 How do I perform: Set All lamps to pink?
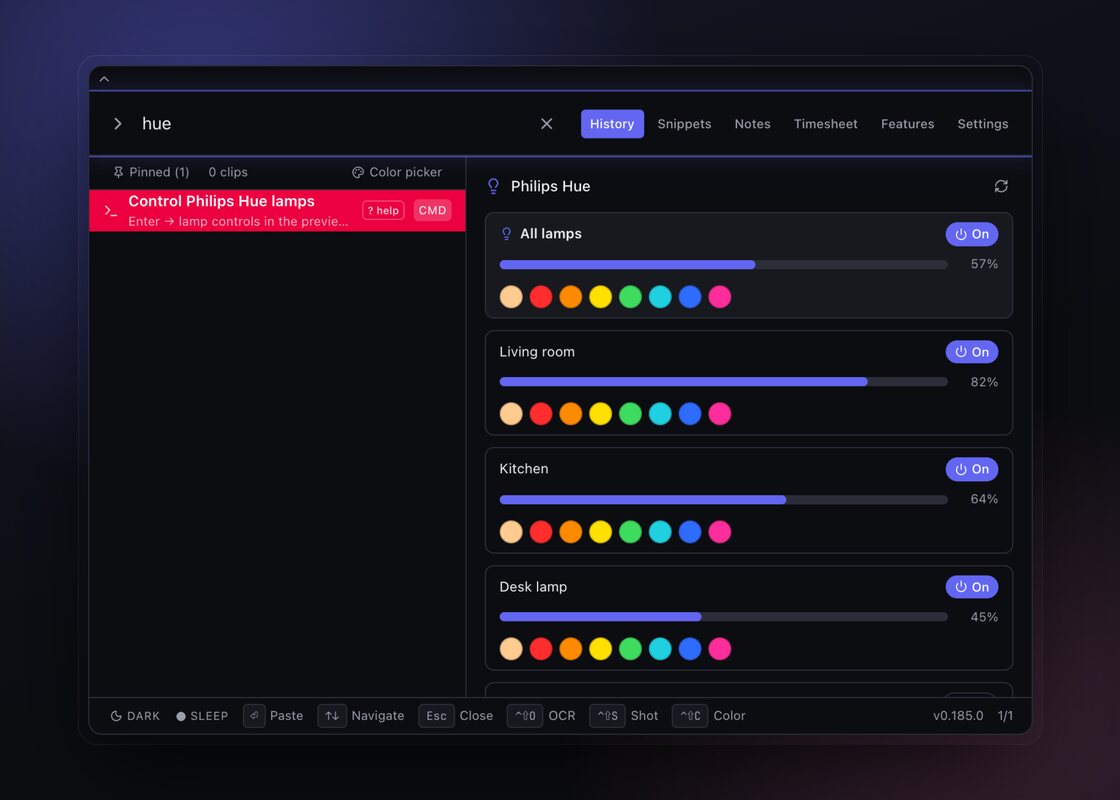pos(720,296)
